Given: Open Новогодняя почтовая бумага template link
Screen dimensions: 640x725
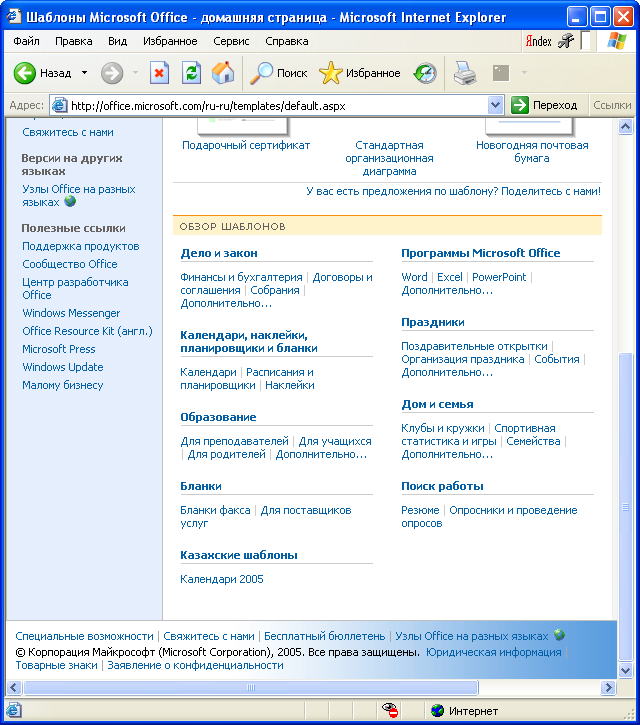Looking at the screenshot, I should (x=532, y=152).
